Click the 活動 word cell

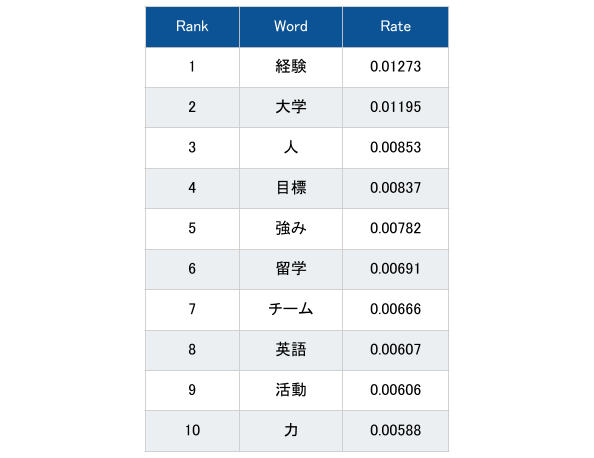tap(291, 390)
